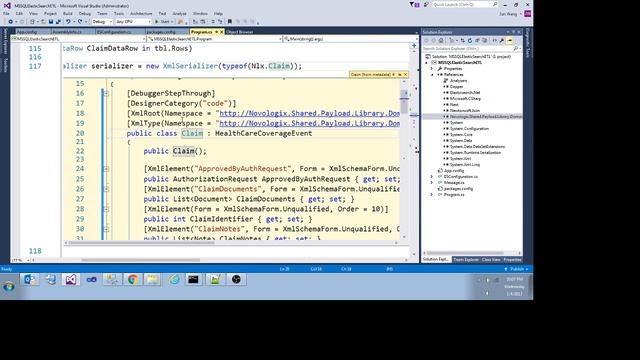Click the peek window vertical scrollbar thumb

click(404, 101)
